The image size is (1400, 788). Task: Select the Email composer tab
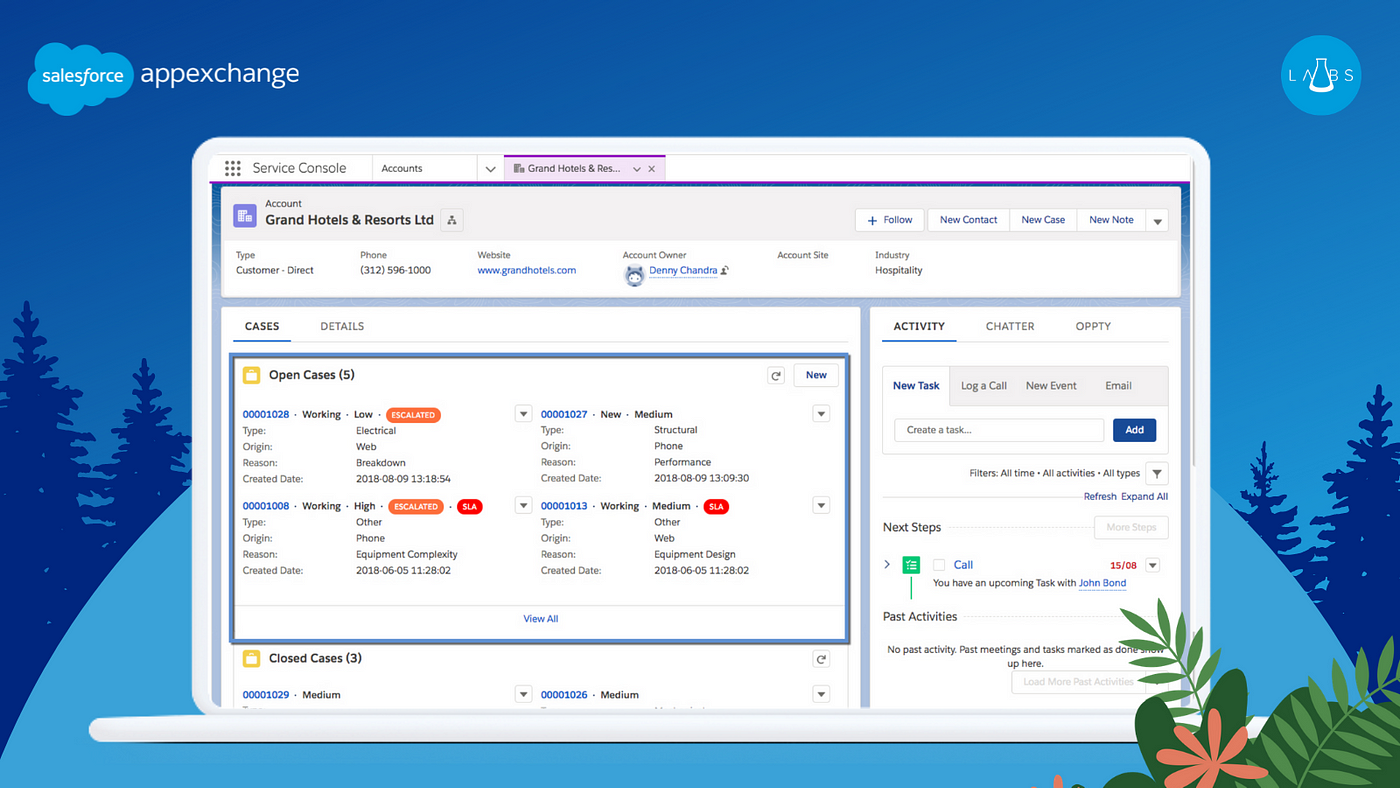pyautogui.click(x=1118, y=386)
